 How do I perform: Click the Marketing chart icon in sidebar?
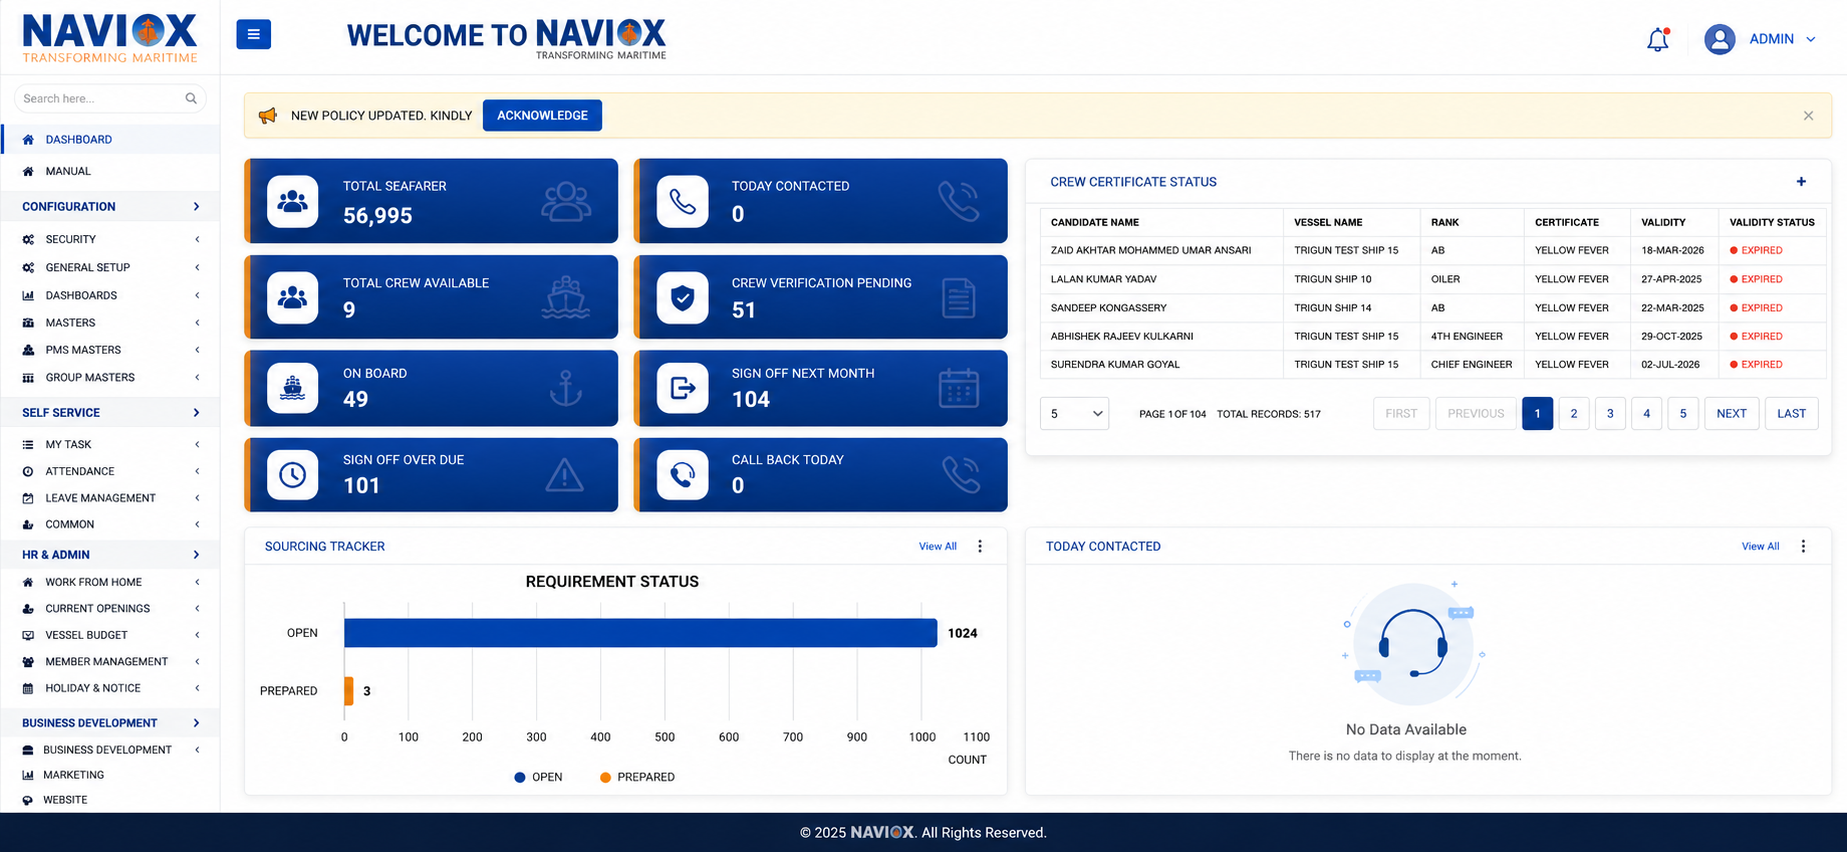[x=28, y=775]
